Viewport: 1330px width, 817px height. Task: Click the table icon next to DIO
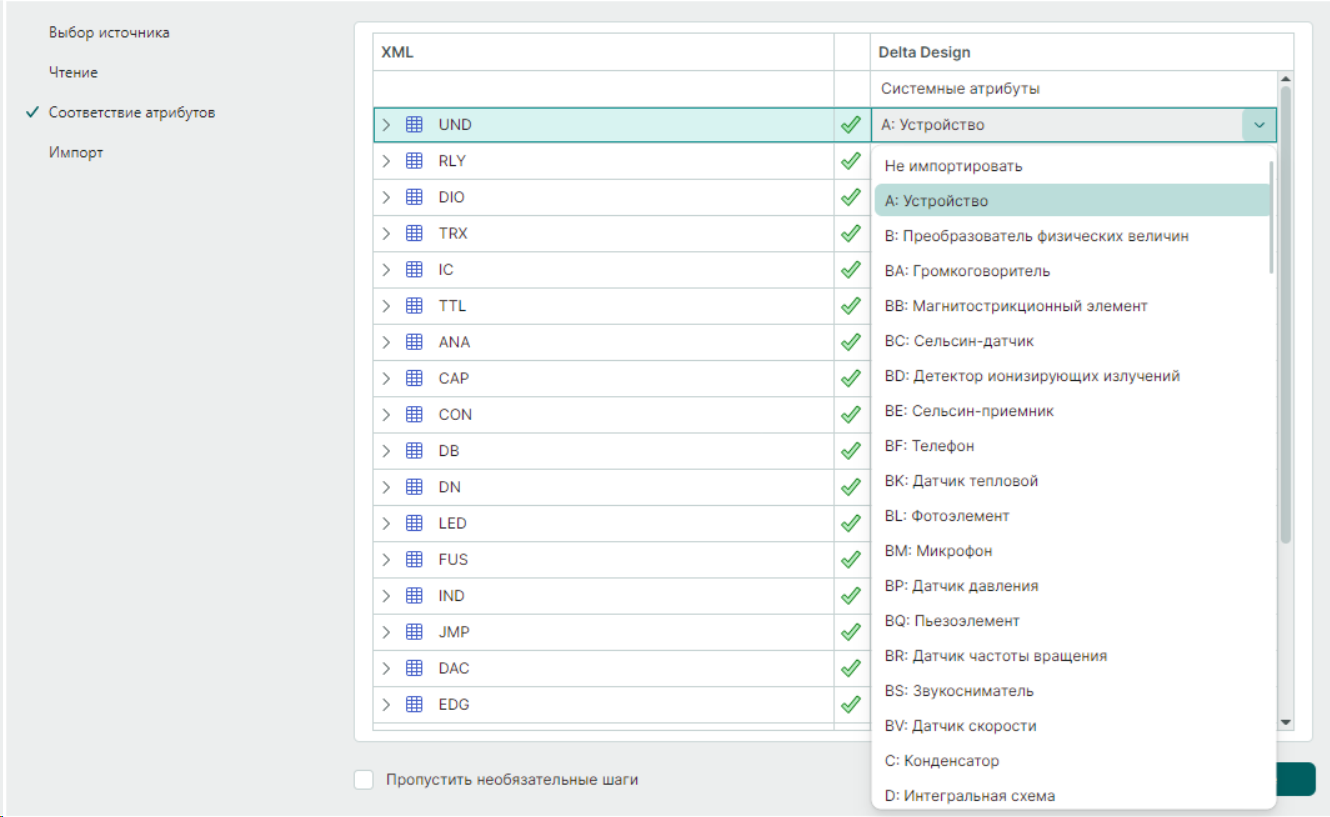[414, 197]
